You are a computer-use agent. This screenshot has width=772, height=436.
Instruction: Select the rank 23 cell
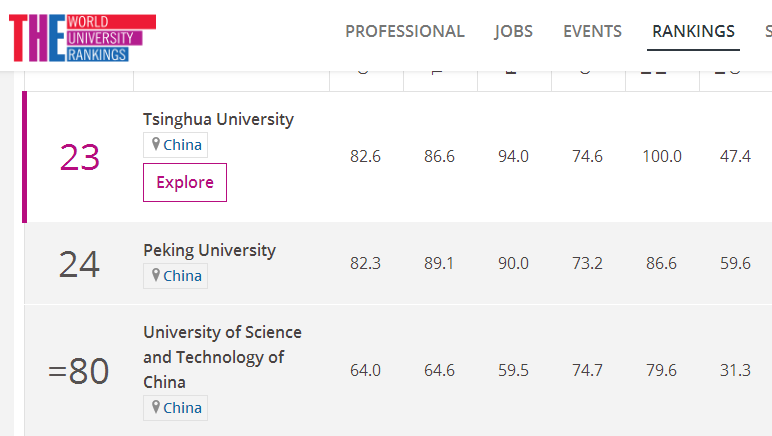click(79, 157)
